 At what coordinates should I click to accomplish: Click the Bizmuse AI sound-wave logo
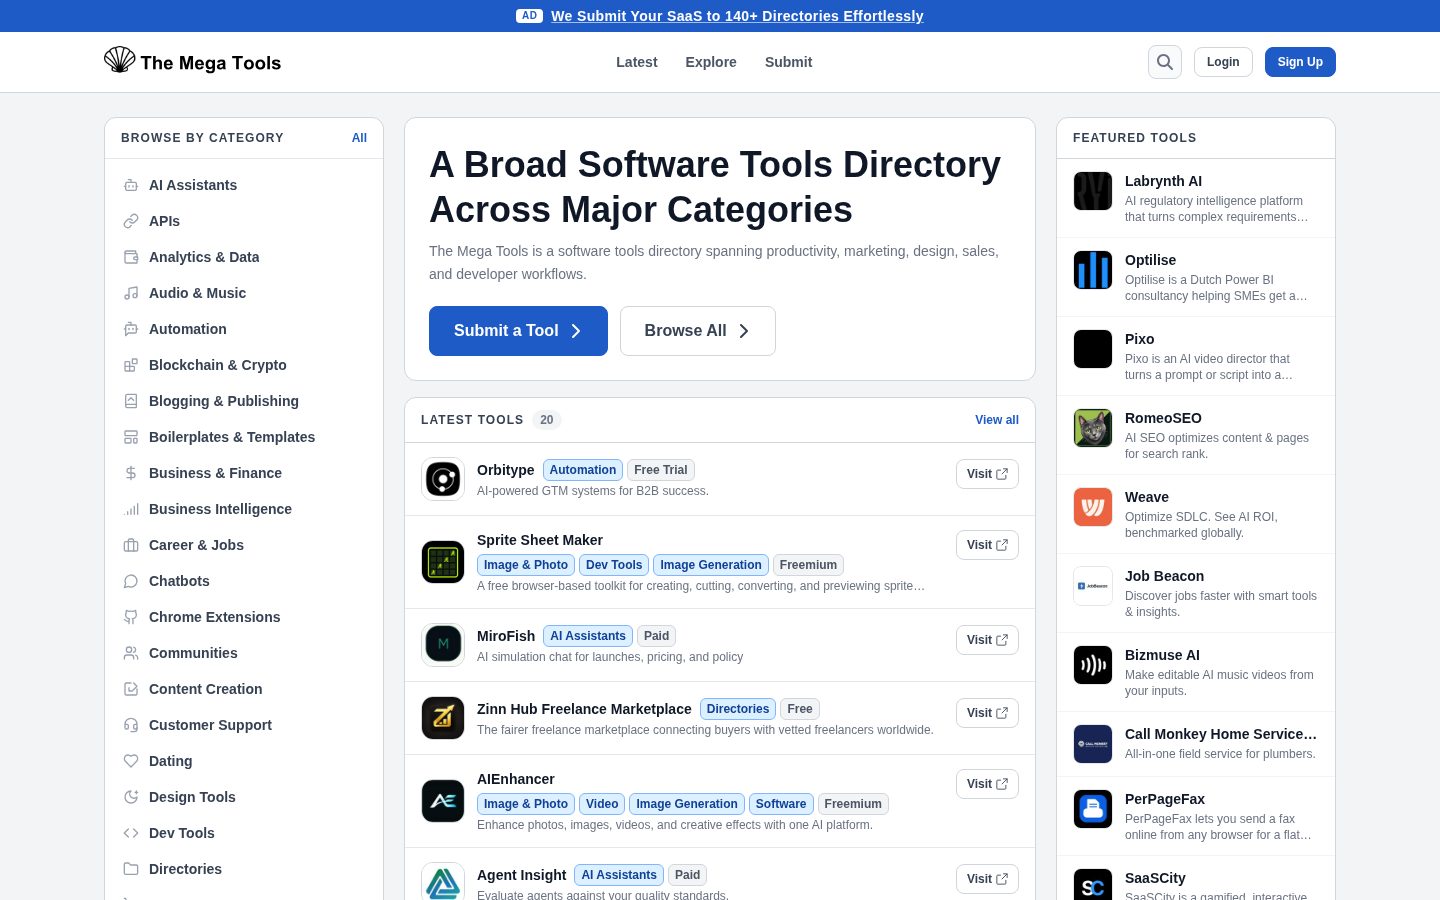click(1093, 665)
